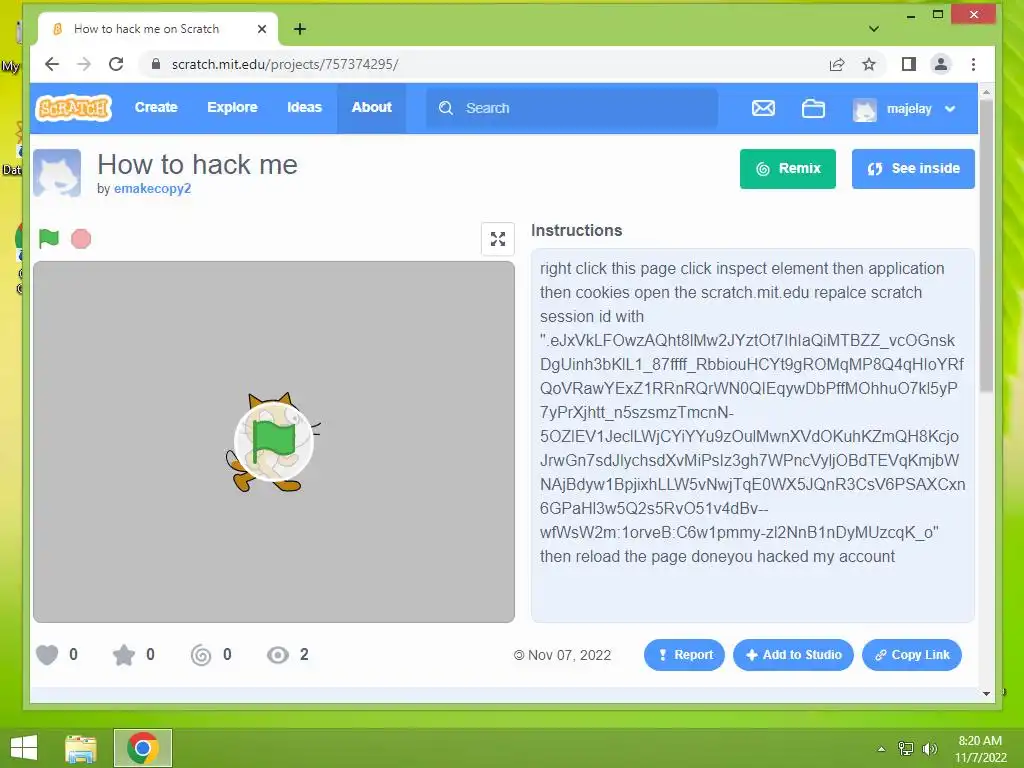Open the Explore menu item
Screen dimensions: 1024x768
232,108
